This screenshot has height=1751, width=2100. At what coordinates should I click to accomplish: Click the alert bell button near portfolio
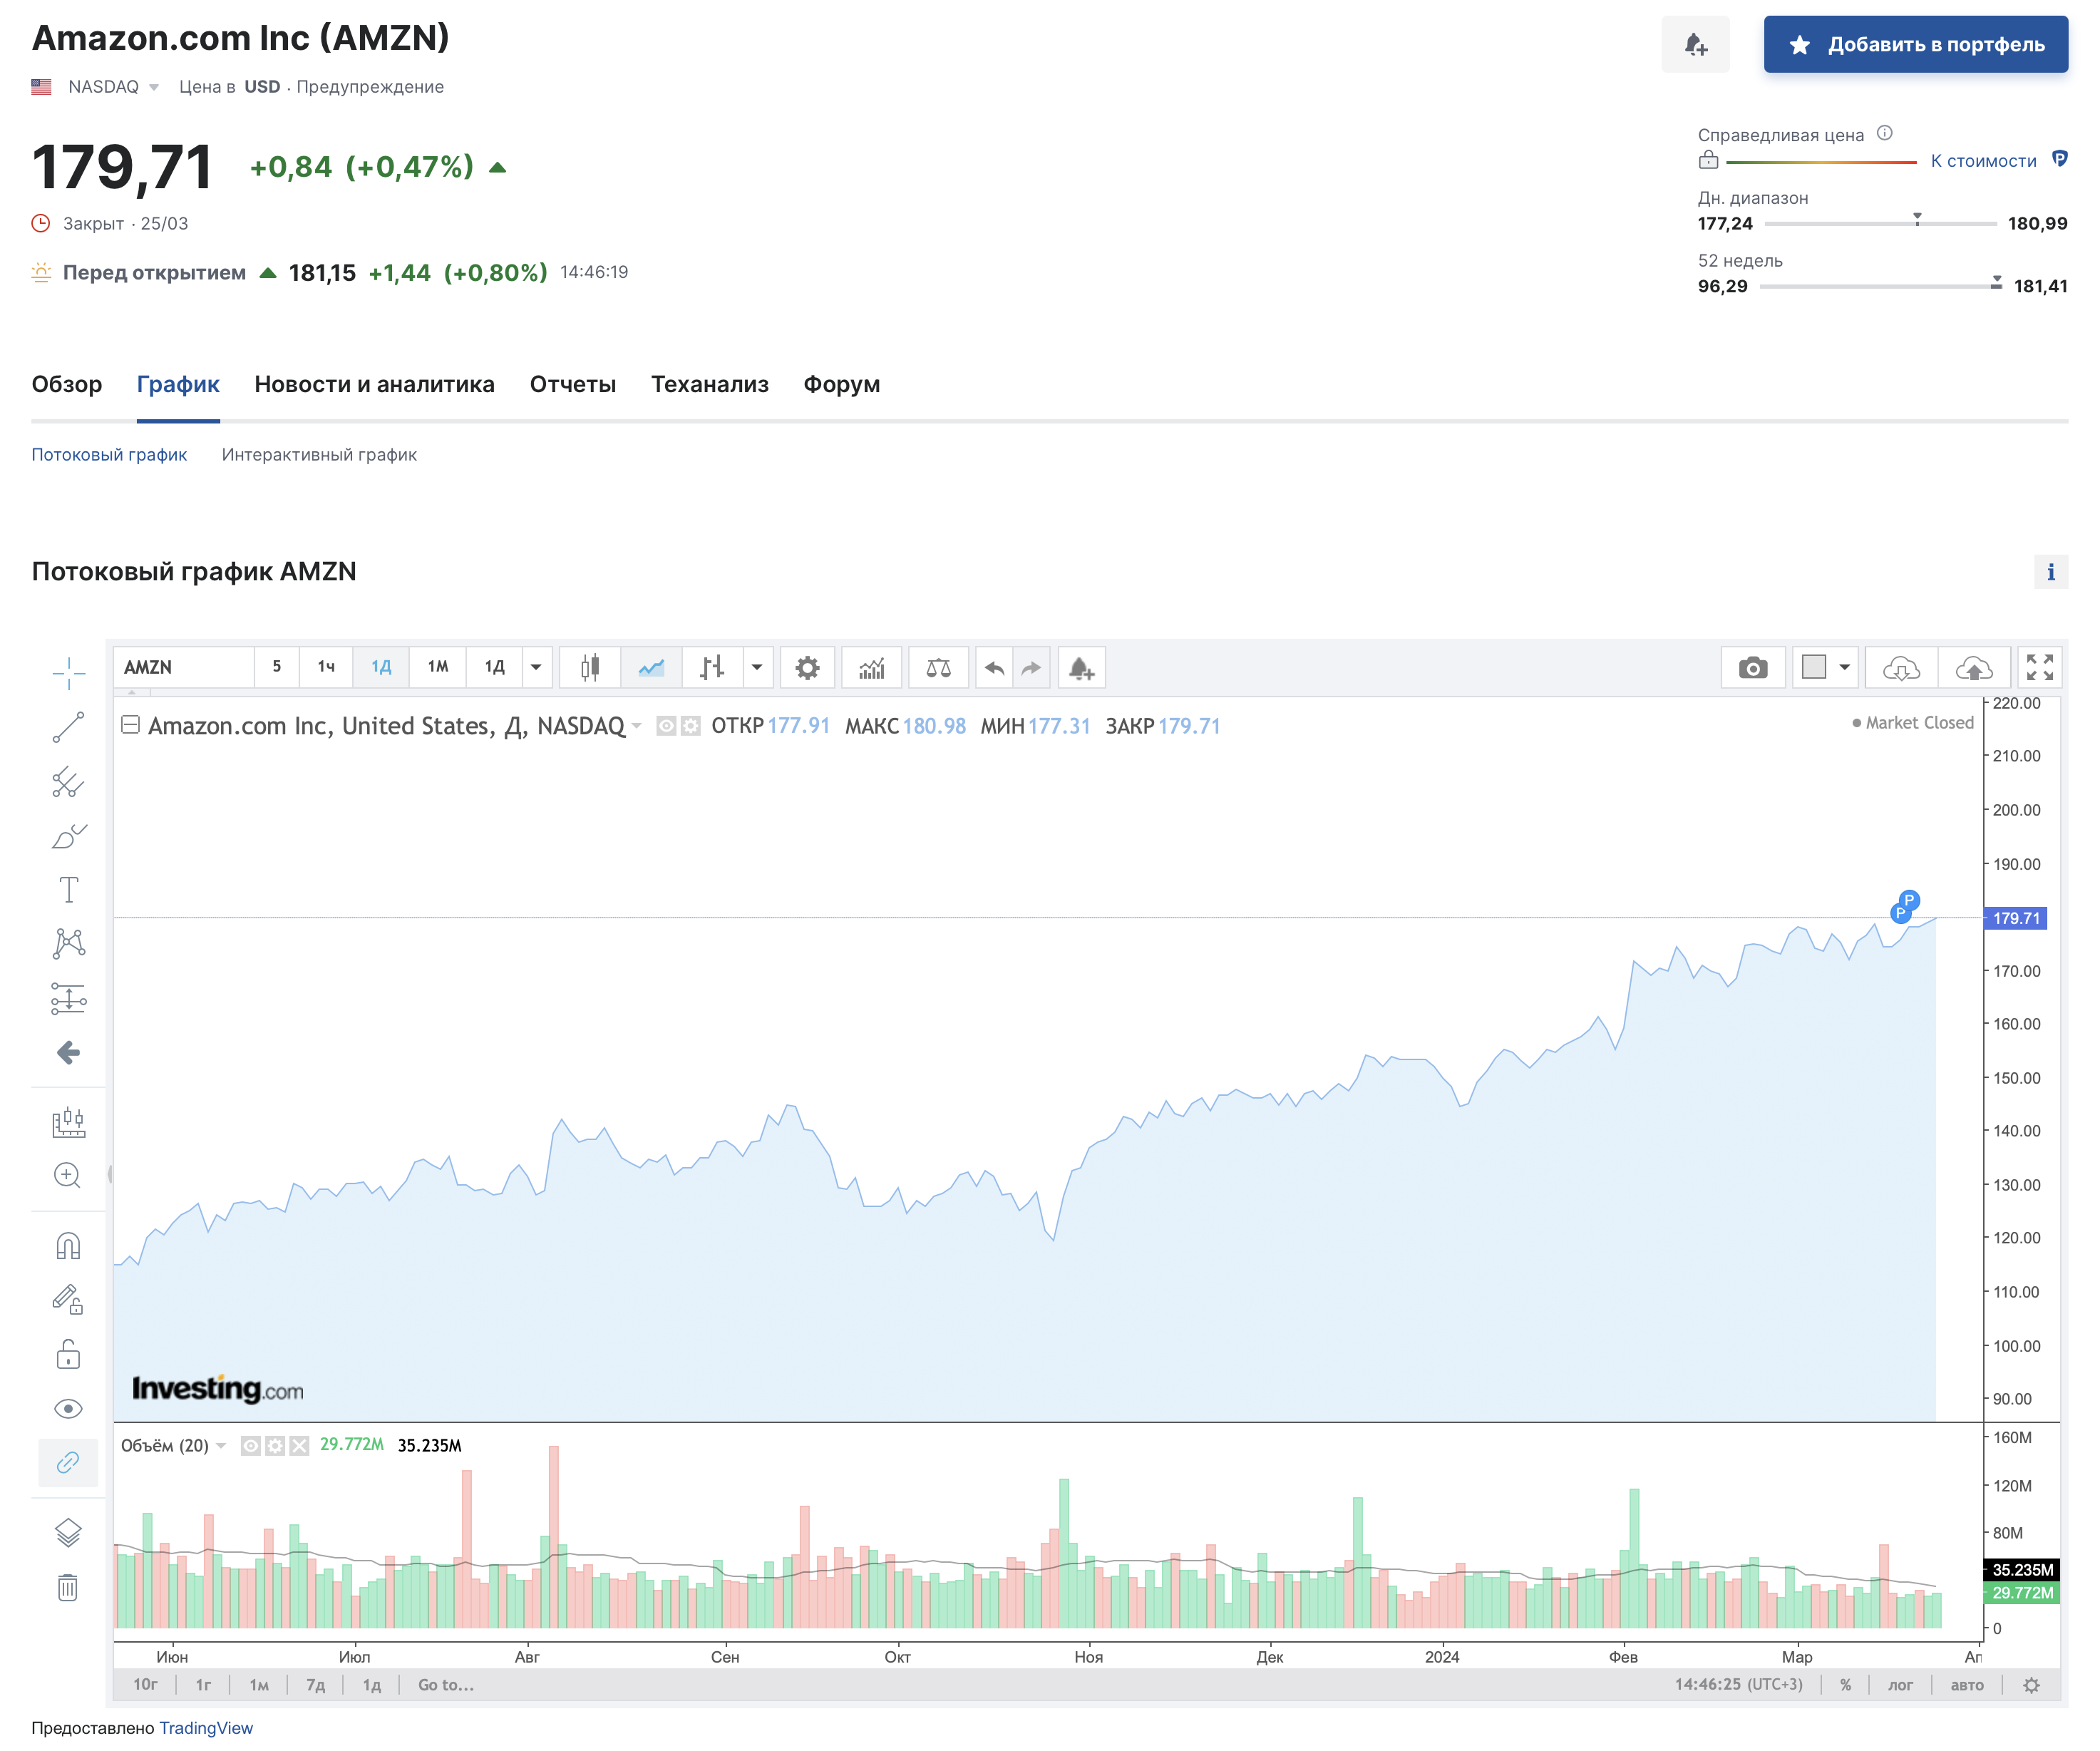click(1695, 44)
